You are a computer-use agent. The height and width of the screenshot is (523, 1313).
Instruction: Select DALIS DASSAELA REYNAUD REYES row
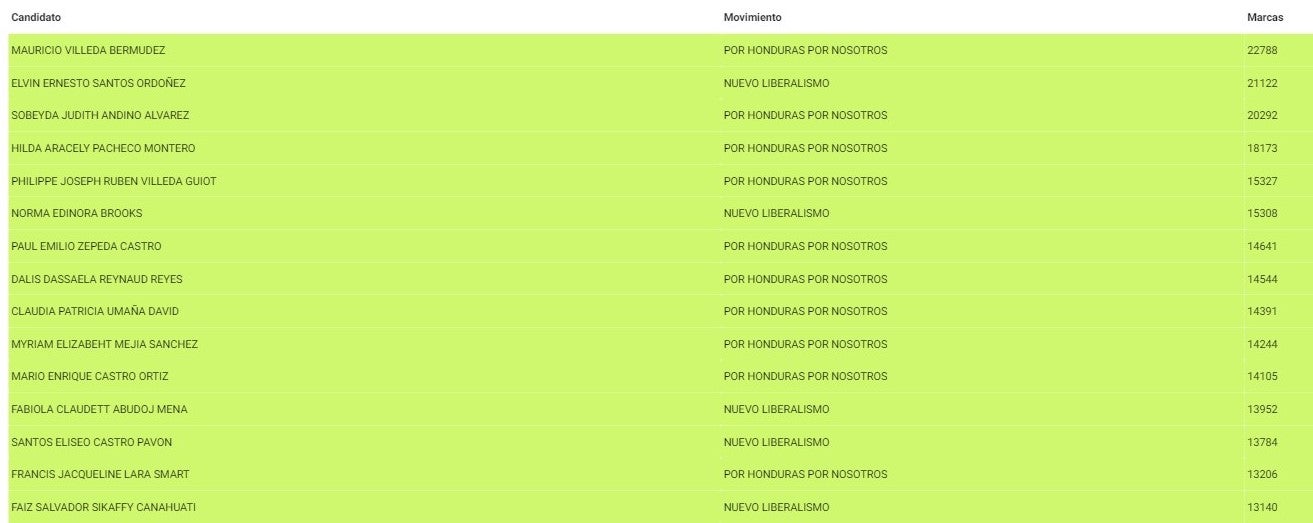click(97, 279)
